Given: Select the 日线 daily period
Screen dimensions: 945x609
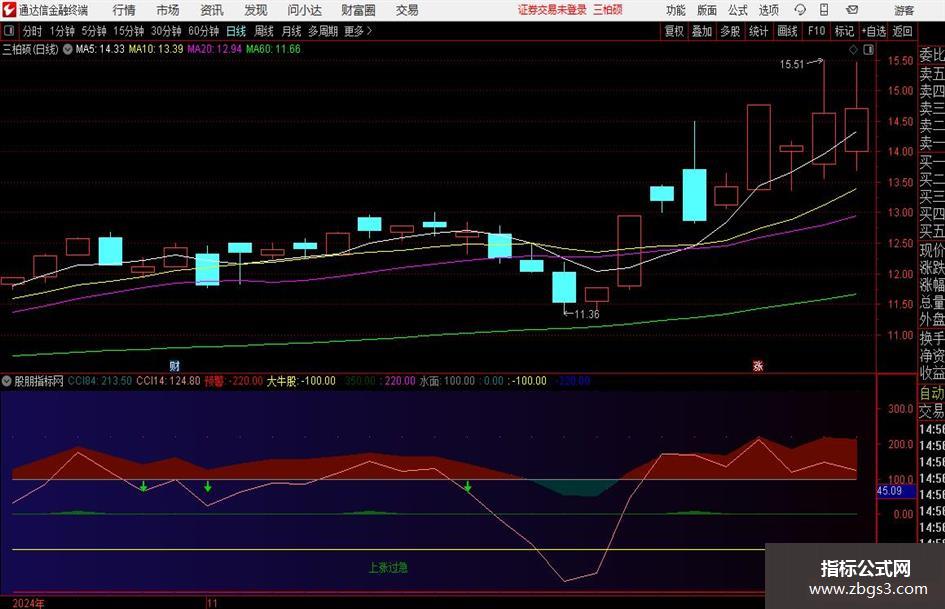Looking at the screenshot, I should [x=236, y=31].
